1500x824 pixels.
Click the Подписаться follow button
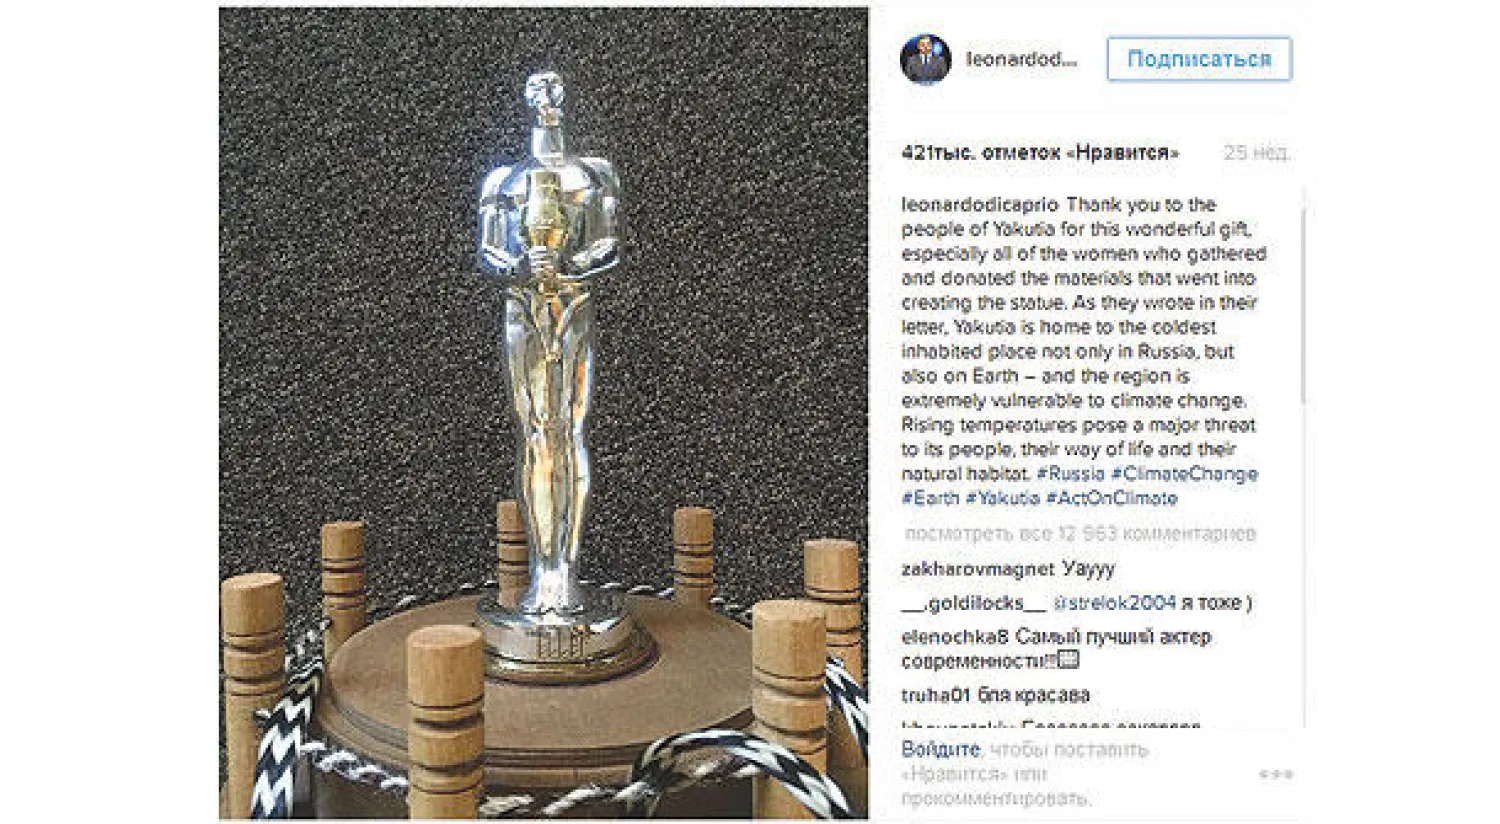(1199, 59)
